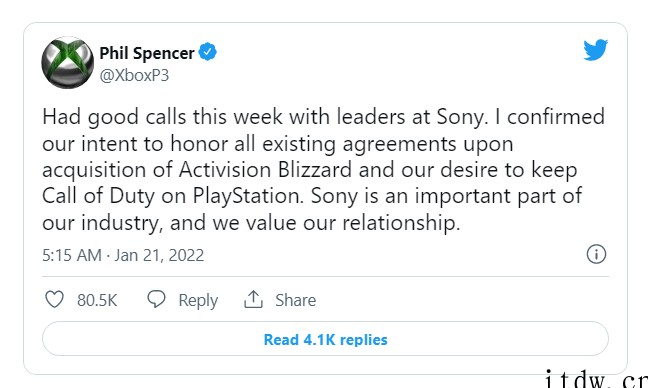The width and height of the screenshot is (648, 388).
Task: Click the speech bubble reply icon
Action: [x=156, y=299]
